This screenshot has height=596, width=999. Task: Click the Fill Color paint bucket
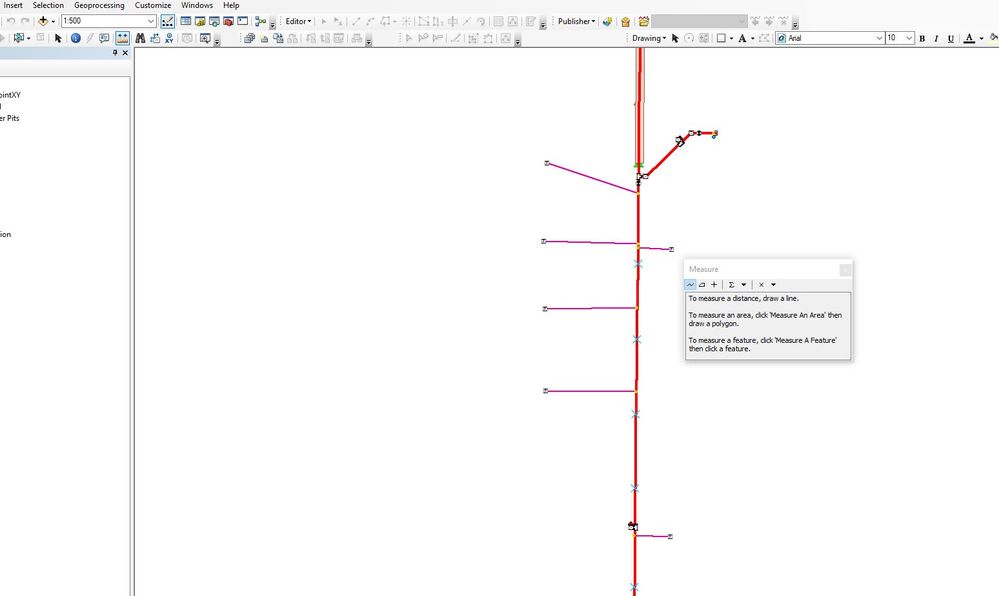993,38
